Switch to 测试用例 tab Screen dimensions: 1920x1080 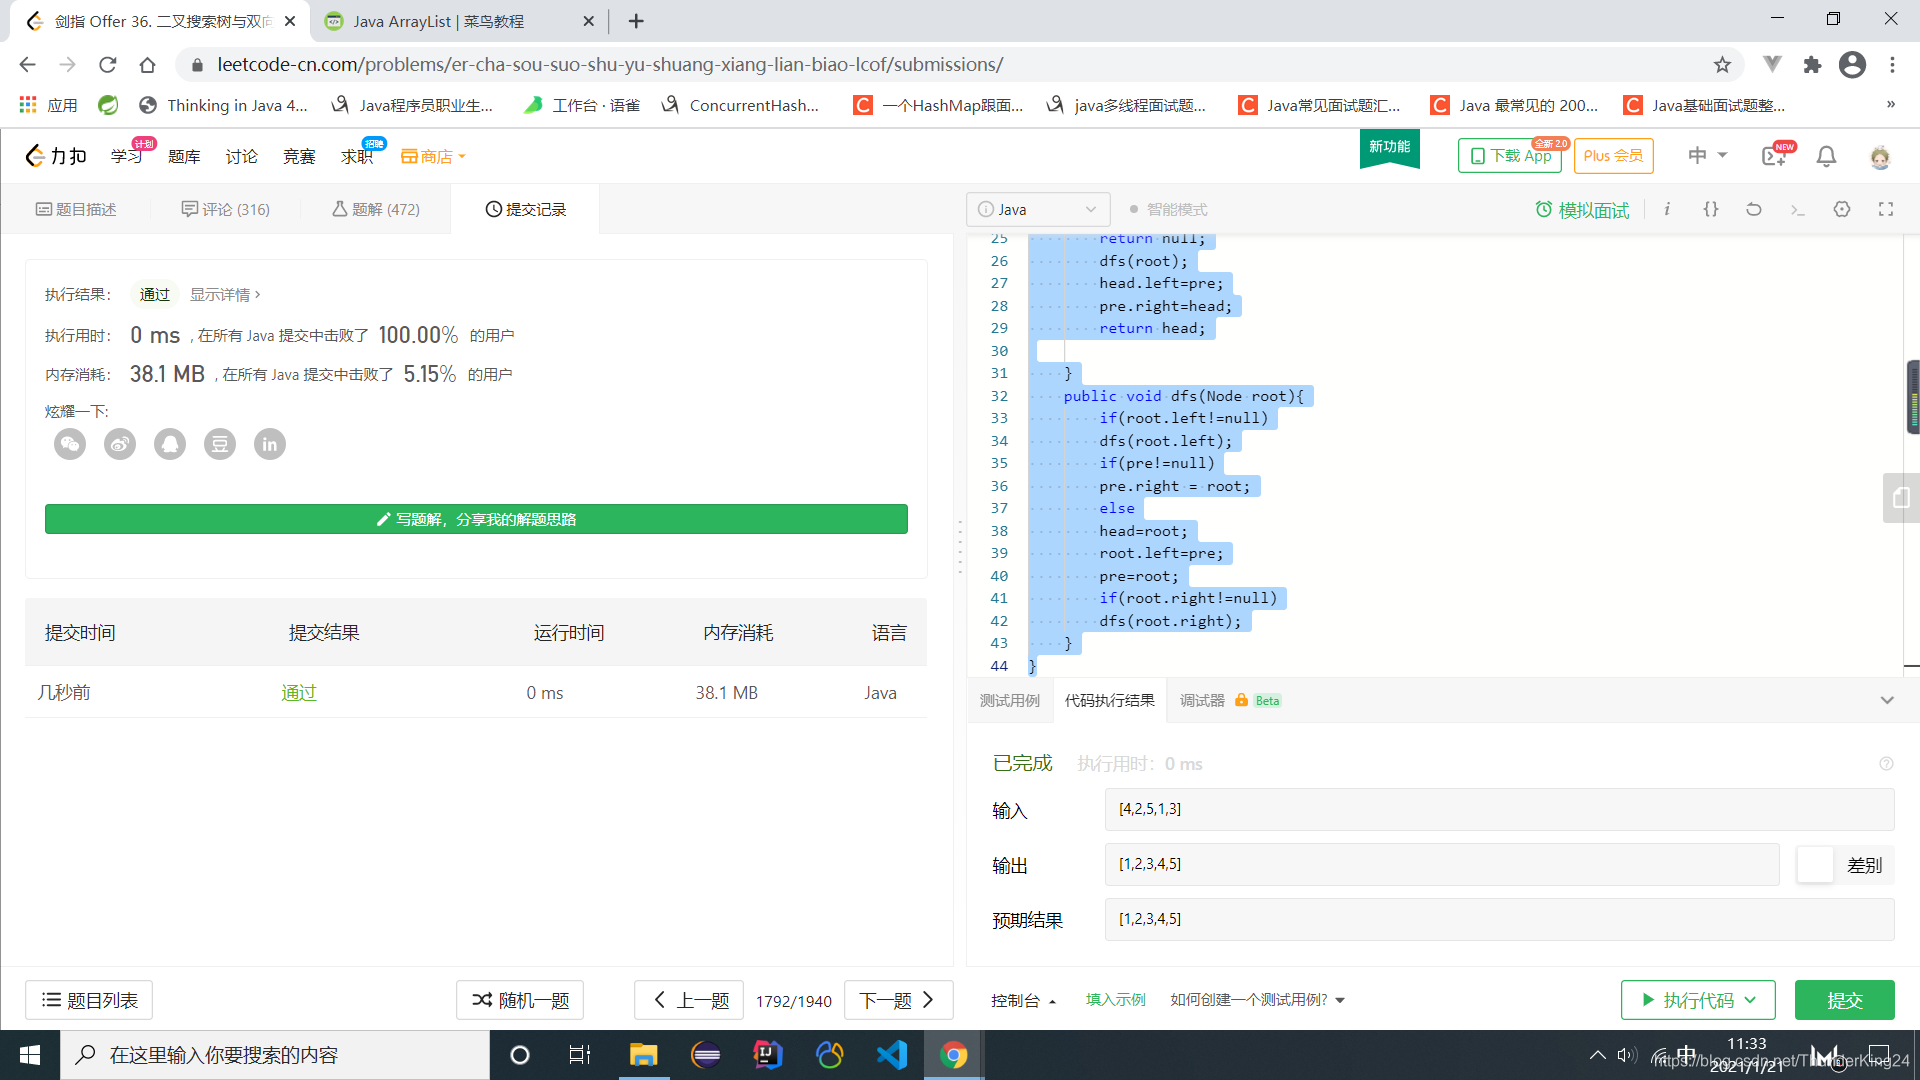(x=1009, y=700)
